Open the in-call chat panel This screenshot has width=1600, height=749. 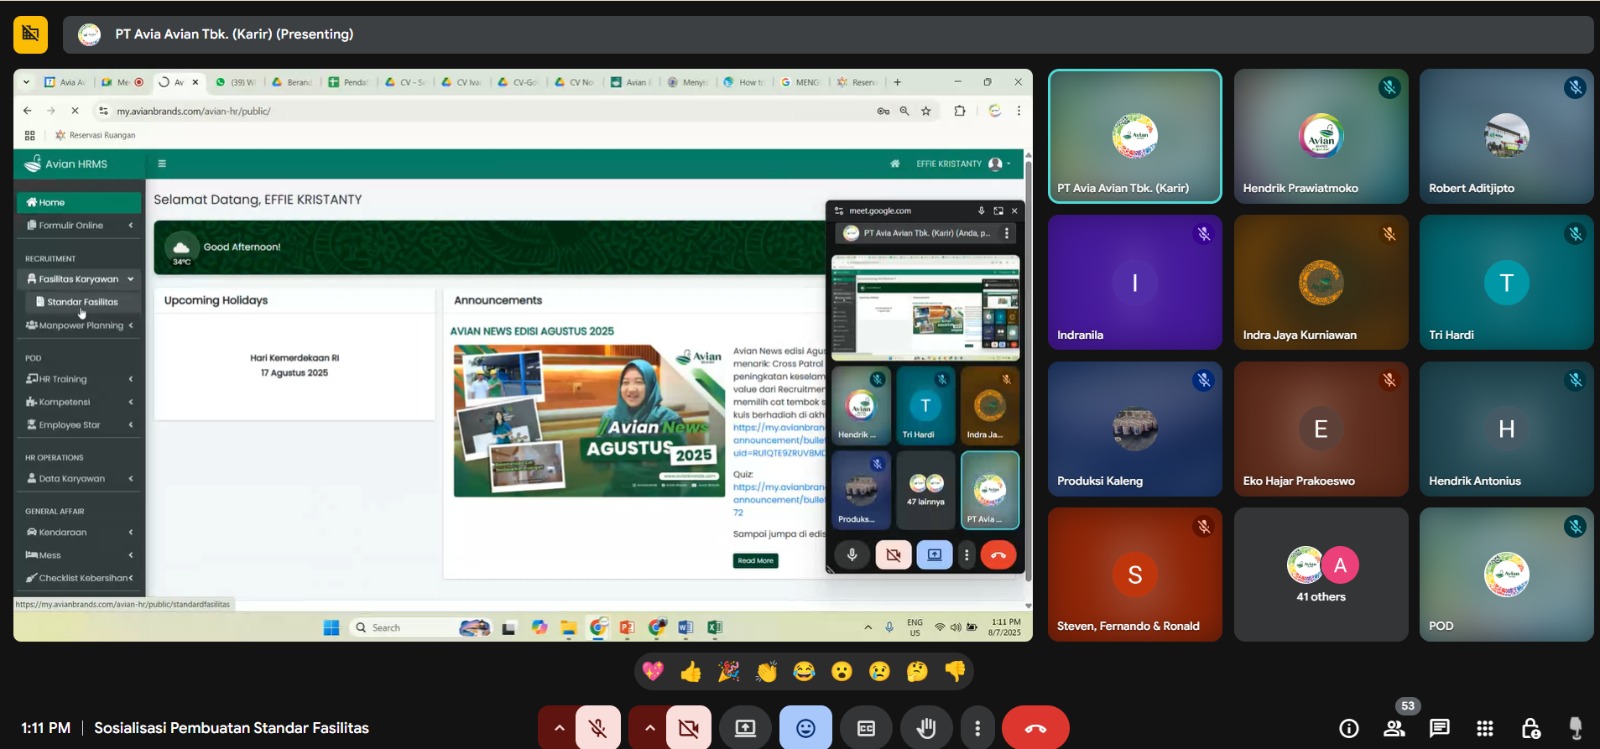coord(1439,728)
